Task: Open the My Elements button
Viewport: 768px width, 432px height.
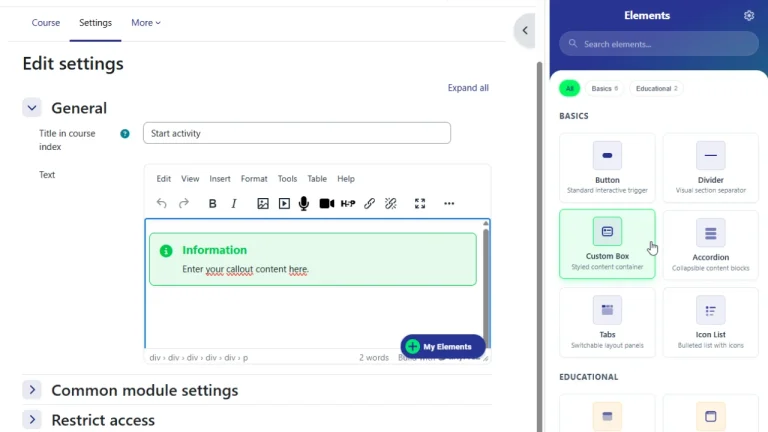Action: pyautogui.click(x=443, y=346)
